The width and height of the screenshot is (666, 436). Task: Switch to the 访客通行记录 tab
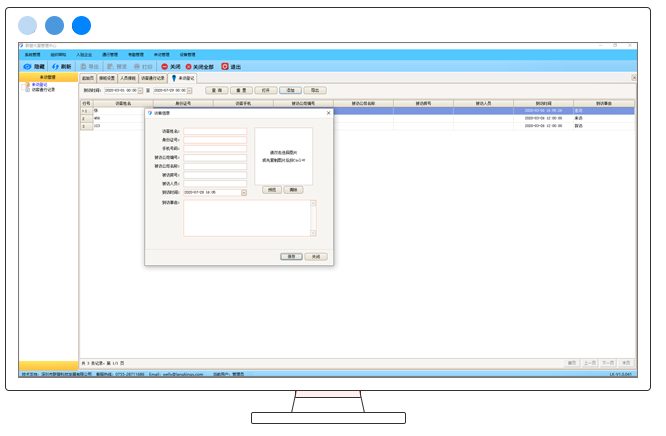153,77
